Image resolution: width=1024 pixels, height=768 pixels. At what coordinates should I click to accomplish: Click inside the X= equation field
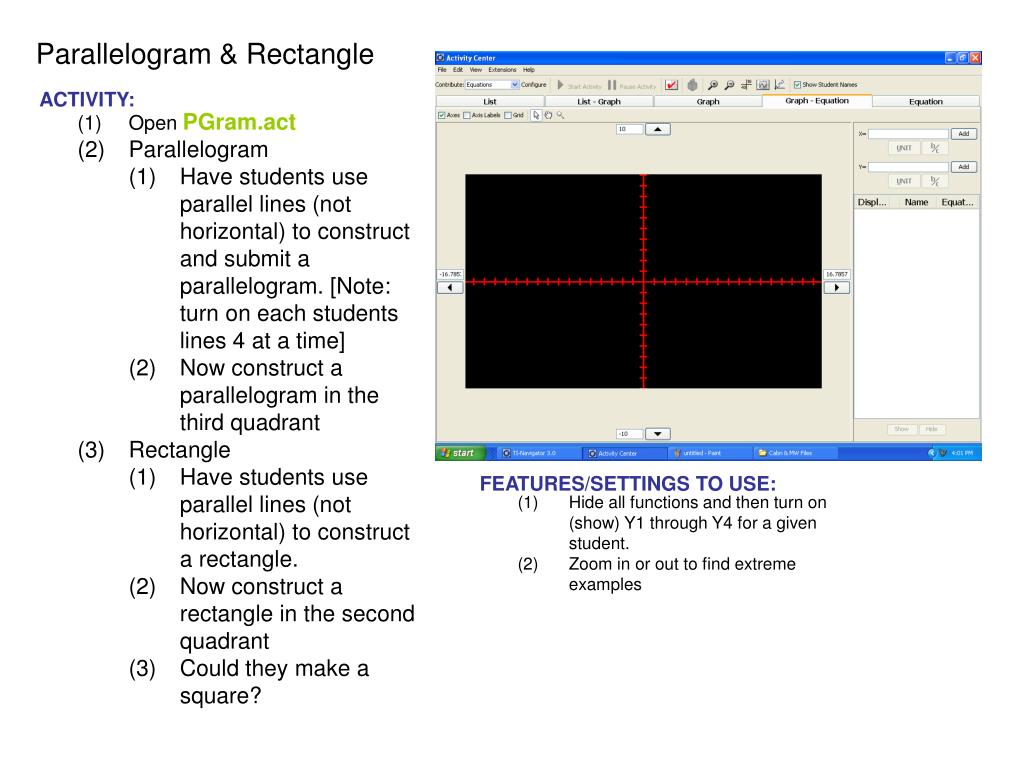908,134
